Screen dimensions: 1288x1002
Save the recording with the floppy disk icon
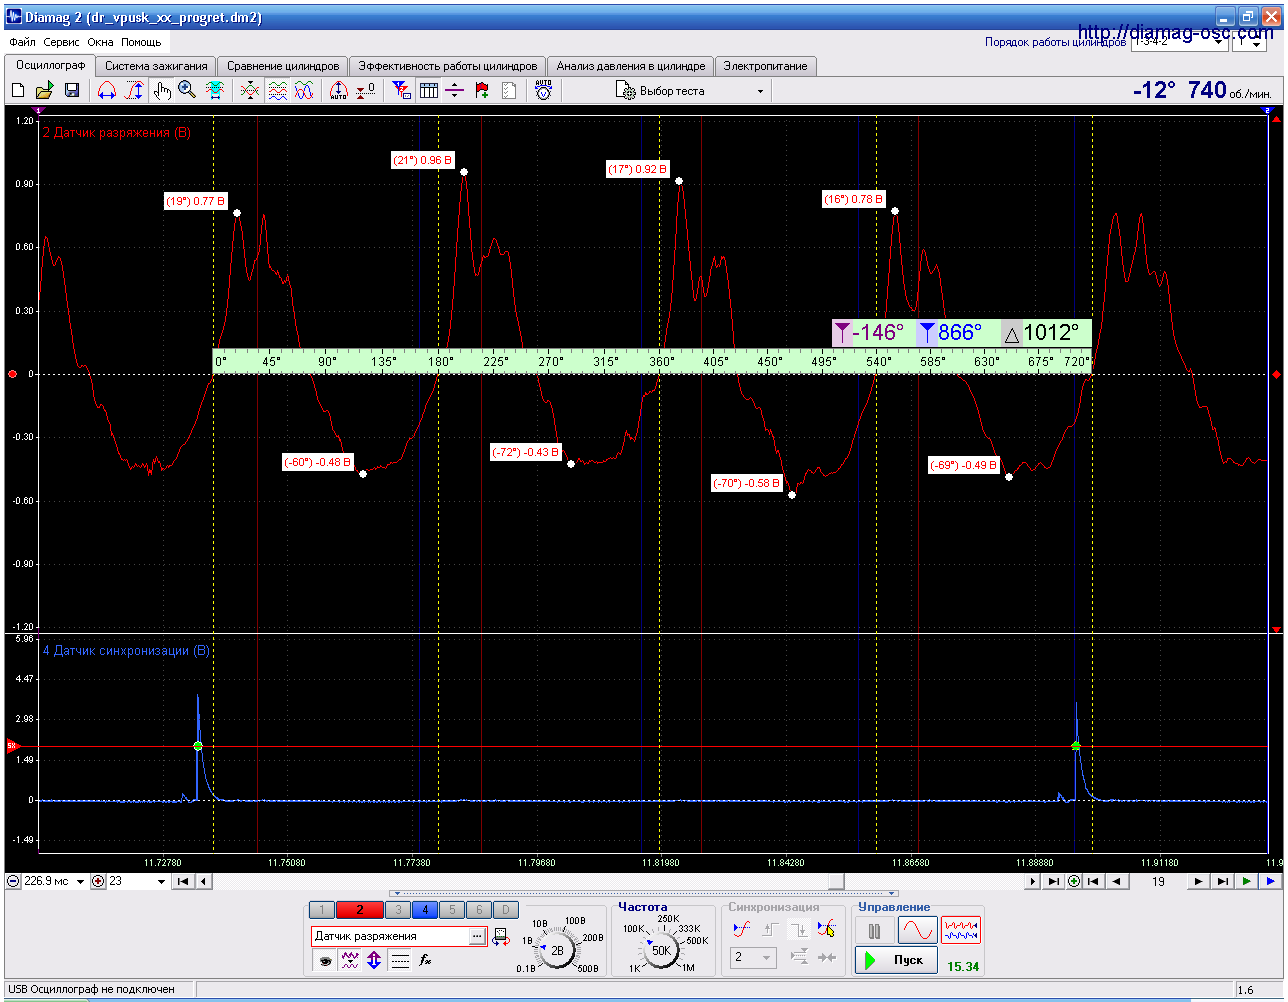click(72, 91)
